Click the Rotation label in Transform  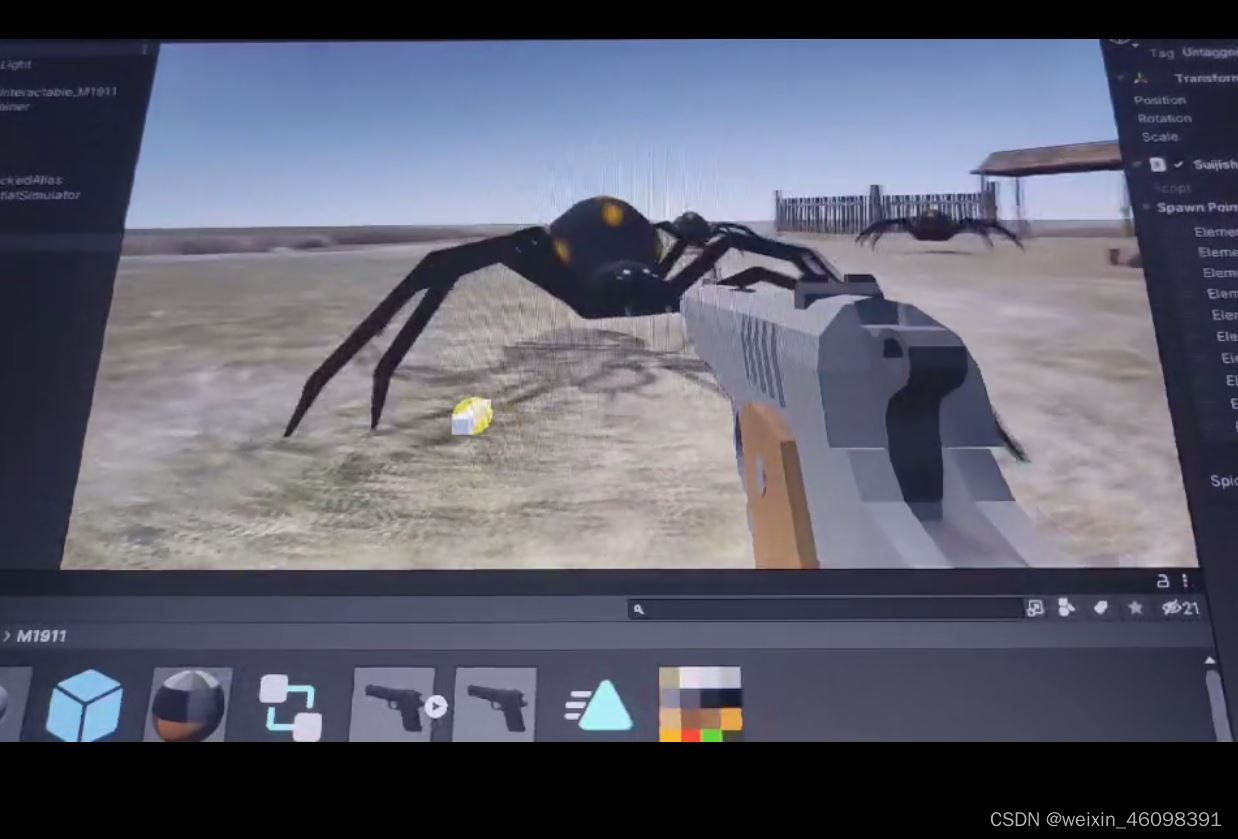1164,118
